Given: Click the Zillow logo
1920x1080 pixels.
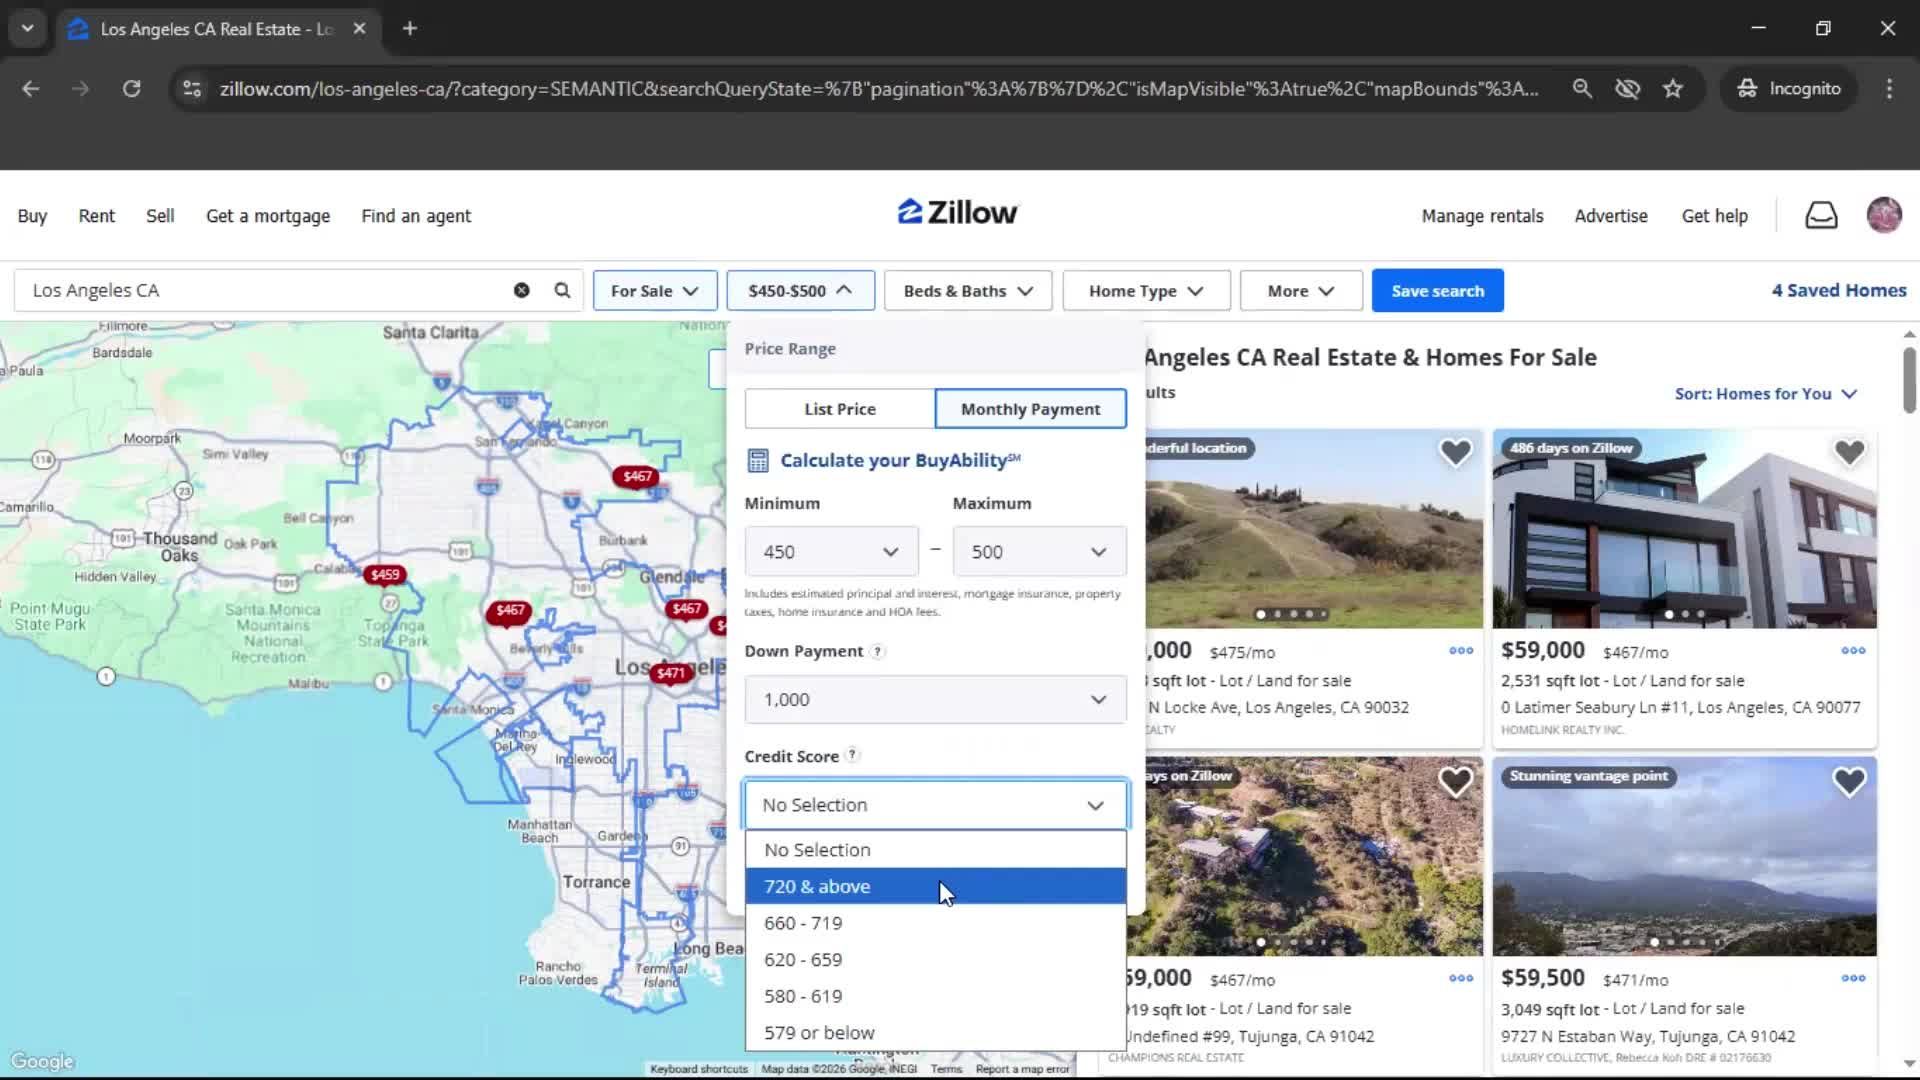Looking at the screenshot, I should click(x=956, y=212).
